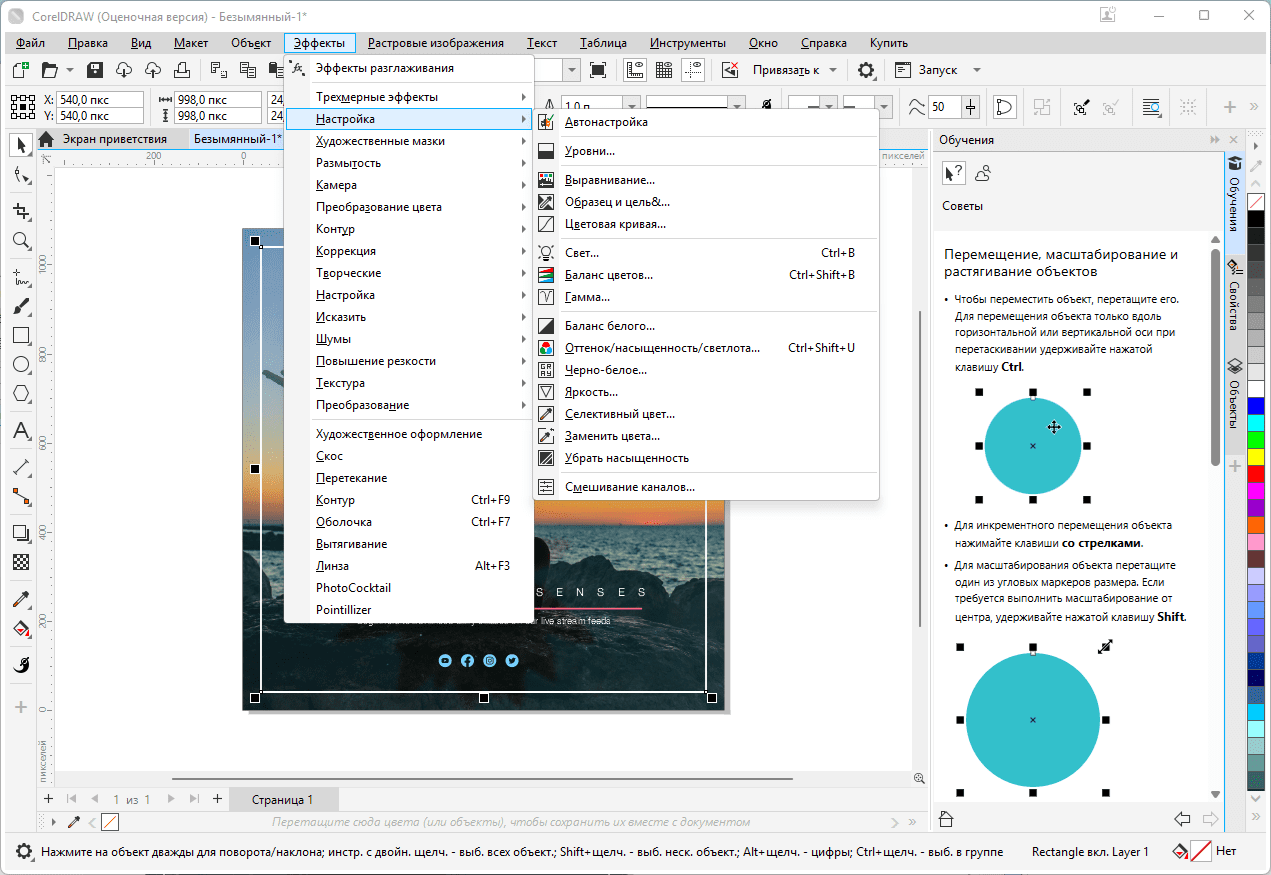The height and width of the screenshot is (875, 1271).
Task: Click the Save floppy disk icon
Action: pyautogui.click(x=96, y=70)
